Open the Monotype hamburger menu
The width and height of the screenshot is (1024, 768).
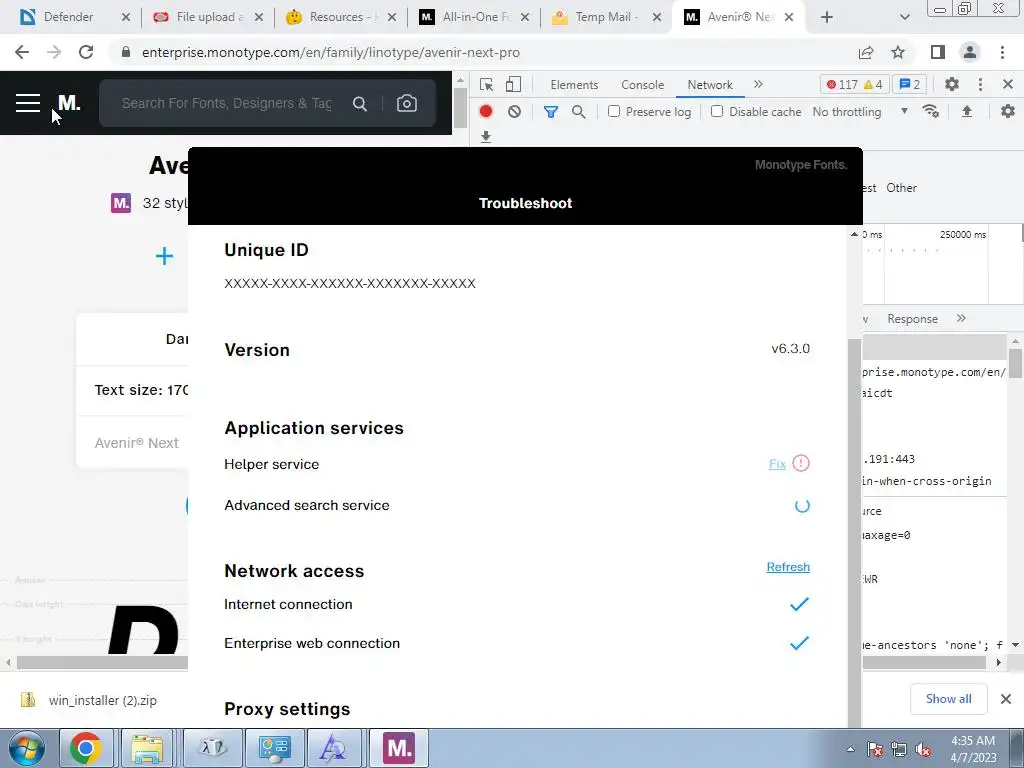tap(28, 103)
